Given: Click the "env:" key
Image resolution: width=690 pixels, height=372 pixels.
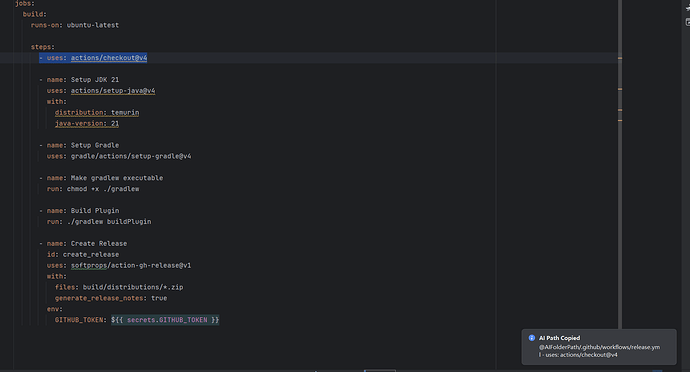Looking at the screenshot, I should (55, 309).
